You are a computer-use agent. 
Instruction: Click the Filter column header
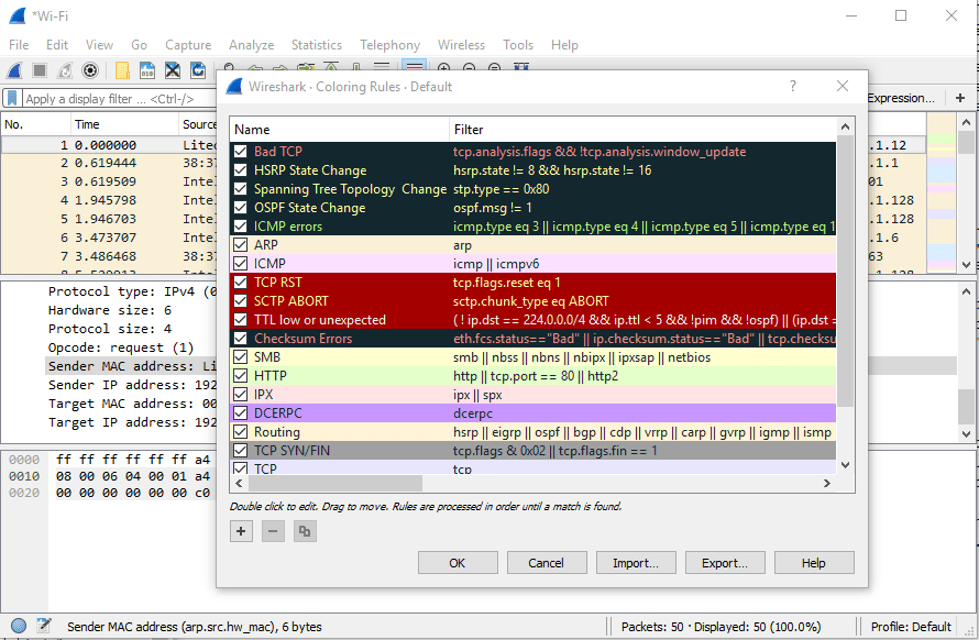coord(468,129)
